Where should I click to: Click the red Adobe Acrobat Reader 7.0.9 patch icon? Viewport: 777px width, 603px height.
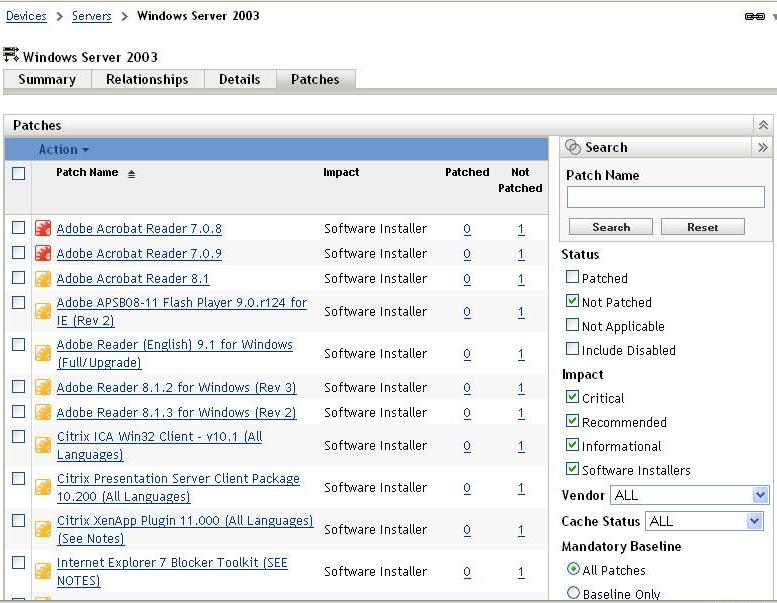pyautogui.click(x=43, y=253)
